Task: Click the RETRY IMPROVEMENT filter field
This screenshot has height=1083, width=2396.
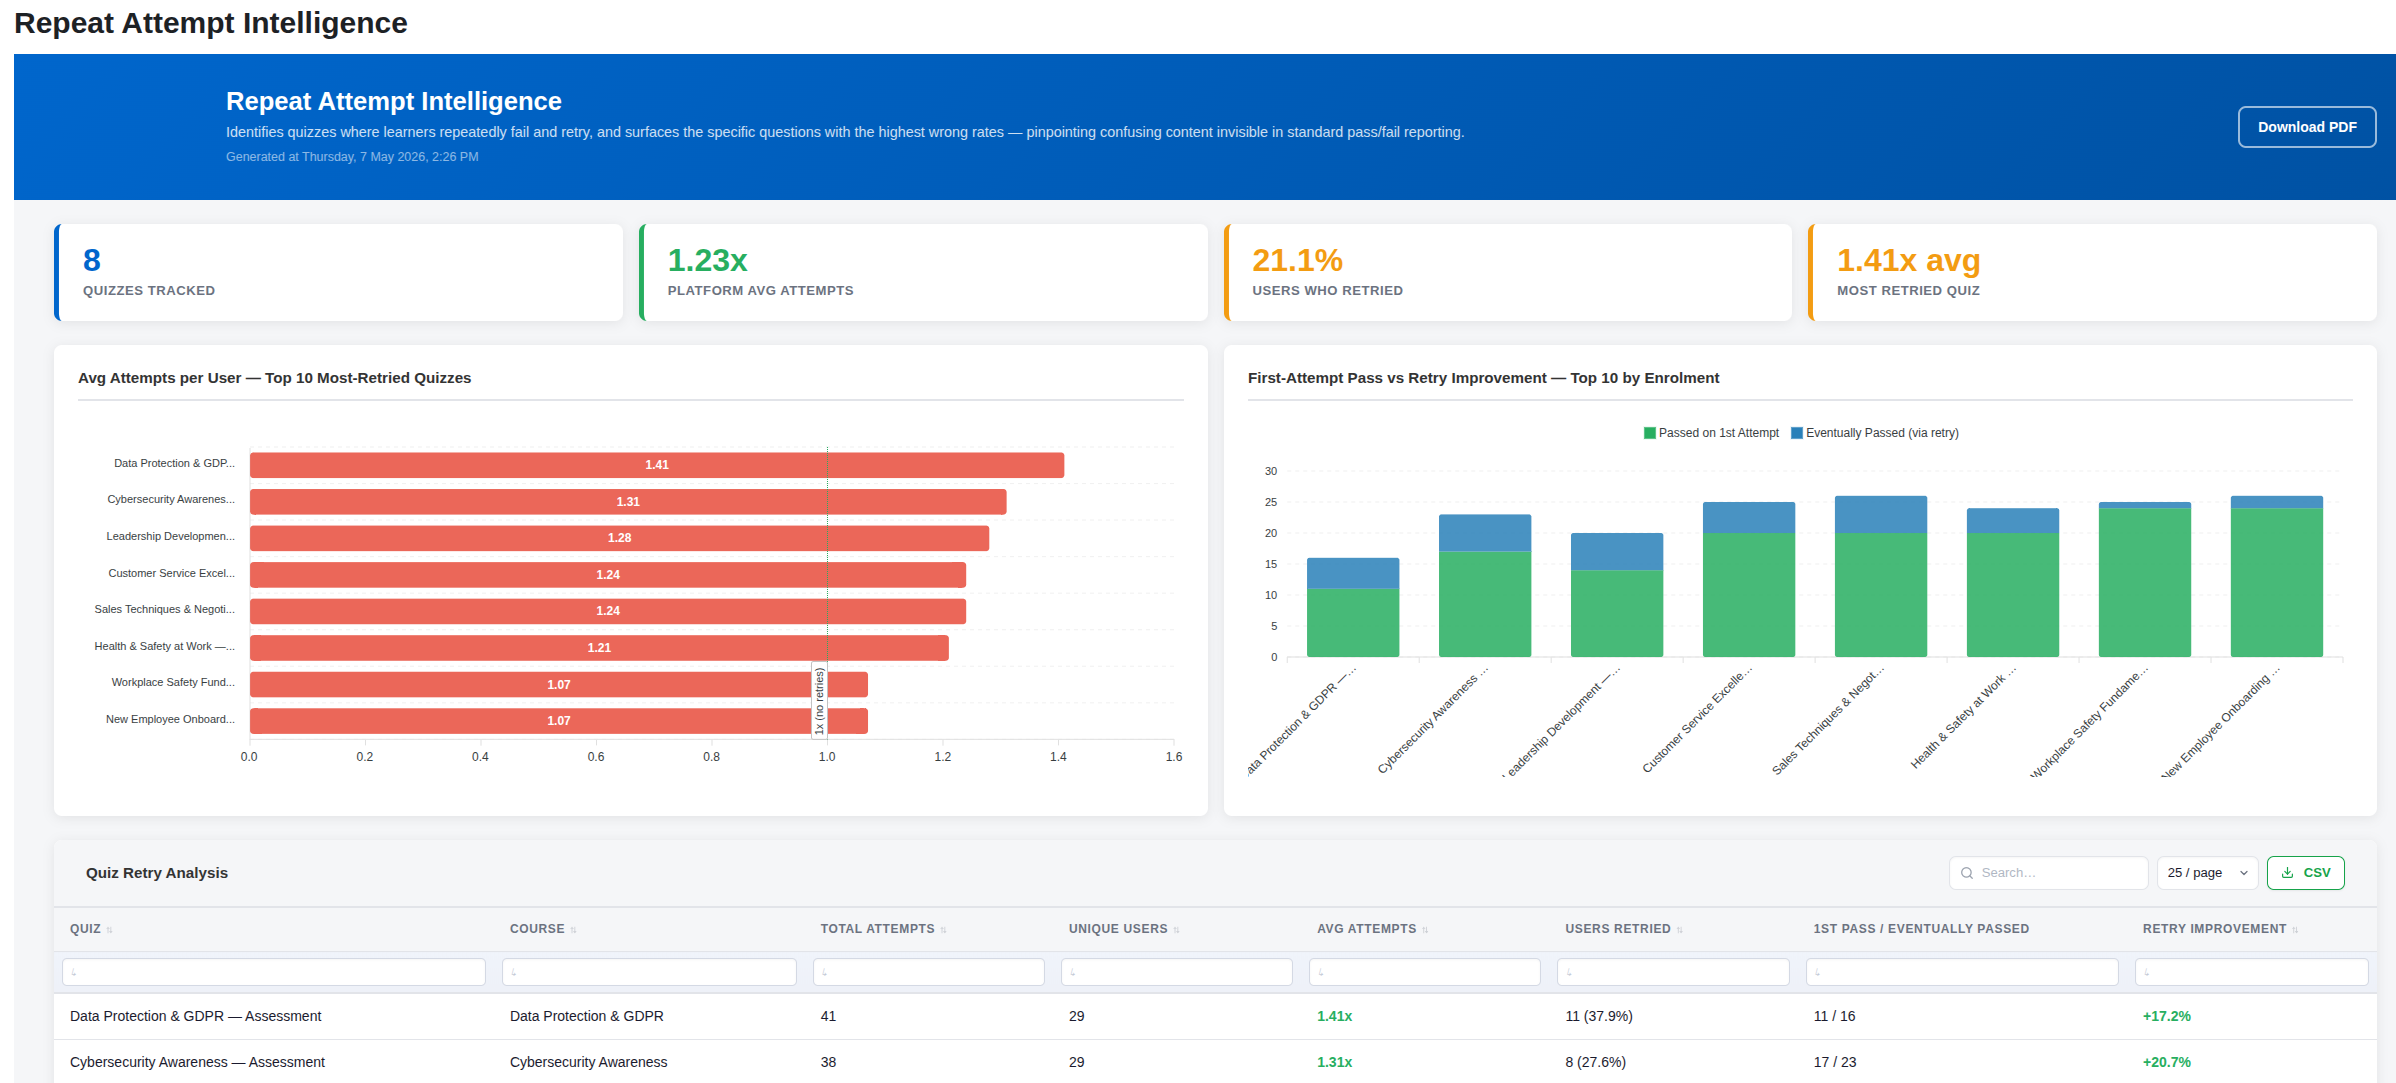Action: click(x=2251, y=972)
